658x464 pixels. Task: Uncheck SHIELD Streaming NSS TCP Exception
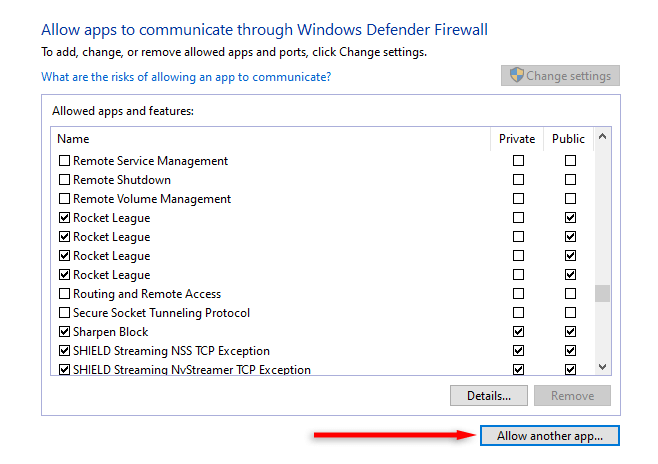pos(65,351)
